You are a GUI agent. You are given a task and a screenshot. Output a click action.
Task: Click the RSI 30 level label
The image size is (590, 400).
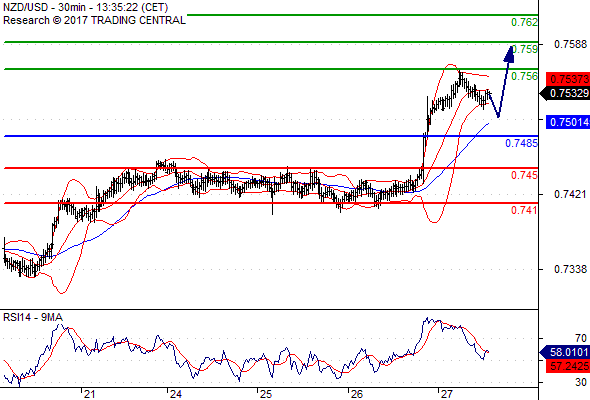click(581, 382)
